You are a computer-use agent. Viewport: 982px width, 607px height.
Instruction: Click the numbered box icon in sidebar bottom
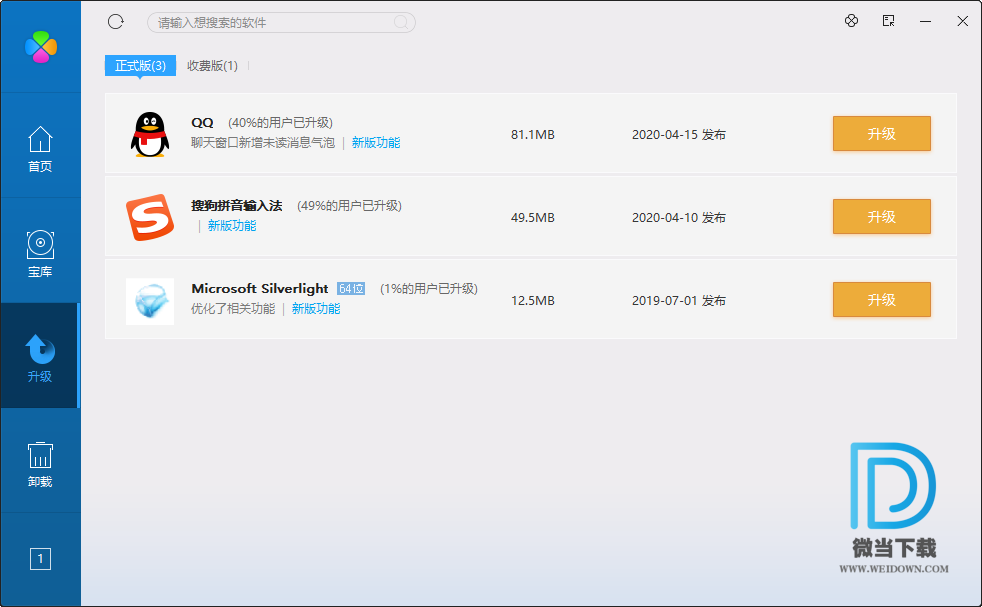(40, 559)
